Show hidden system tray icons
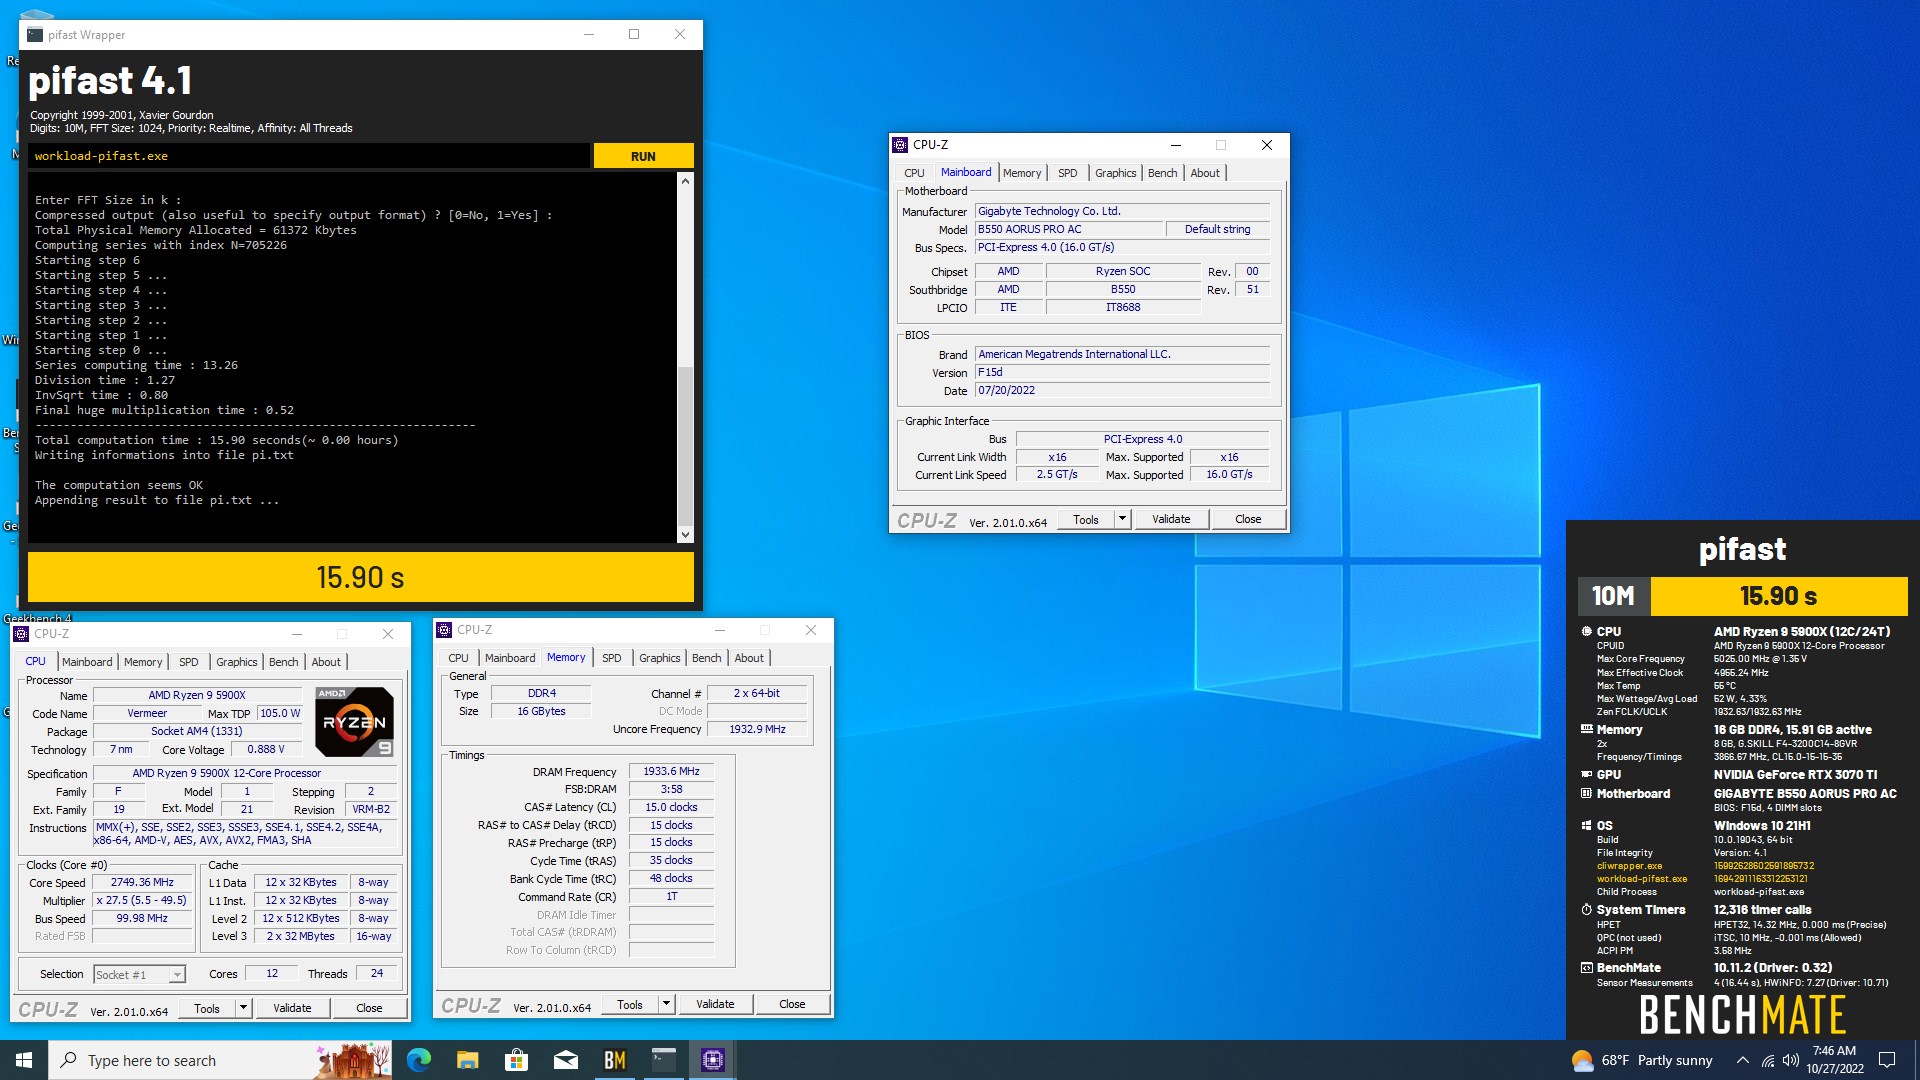The width and height of the screenshot is (1920, 1080). [1742, 1060]
